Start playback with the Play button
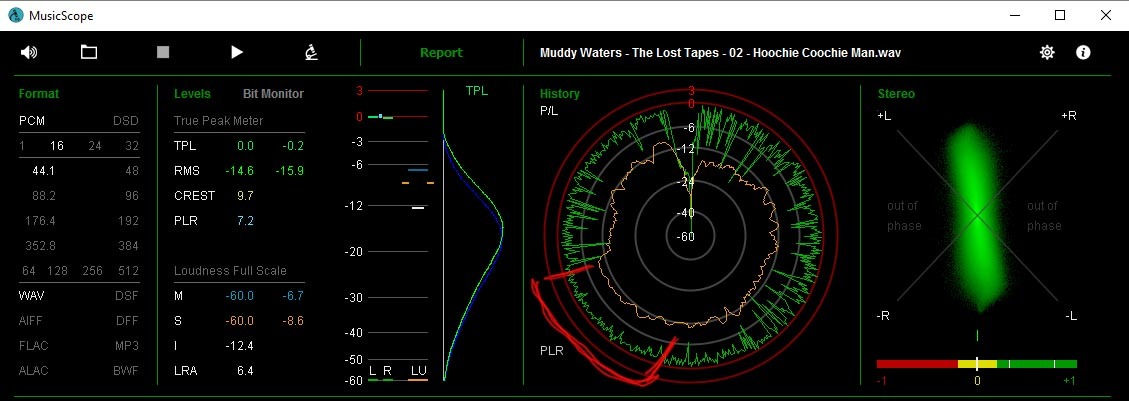 (x=237, y=52)
